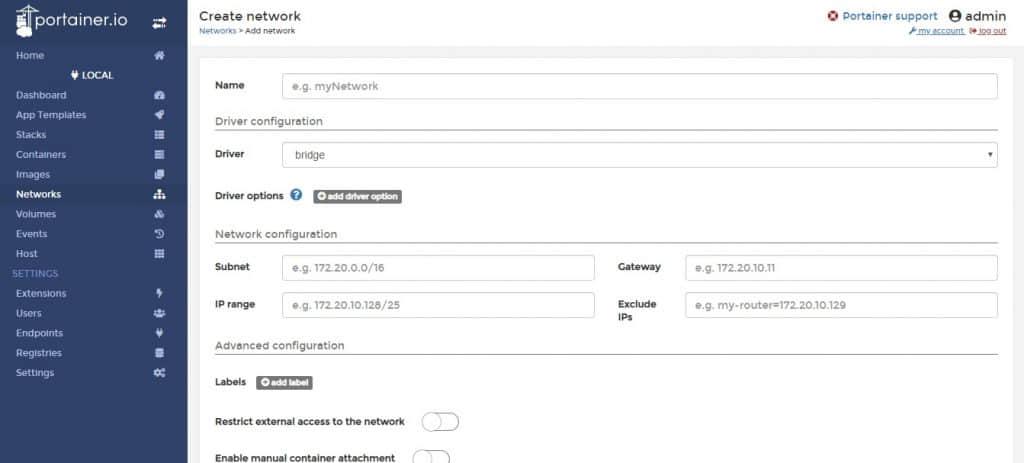The image size is (1024, 463).
Task: Click the Users group icon
Action: pyautogui.click(x=159, y=313)
